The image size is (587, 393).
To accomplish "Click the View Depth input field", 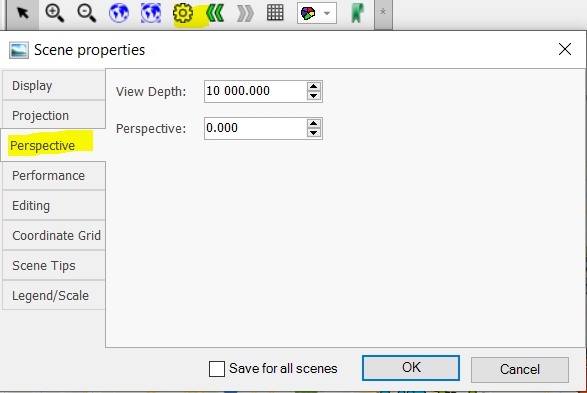I will pos(256,91).
